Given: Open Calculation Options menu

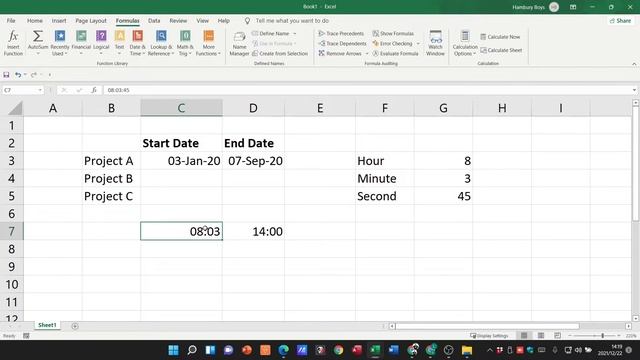Looking at the screenshot, I should coord(464,42).
